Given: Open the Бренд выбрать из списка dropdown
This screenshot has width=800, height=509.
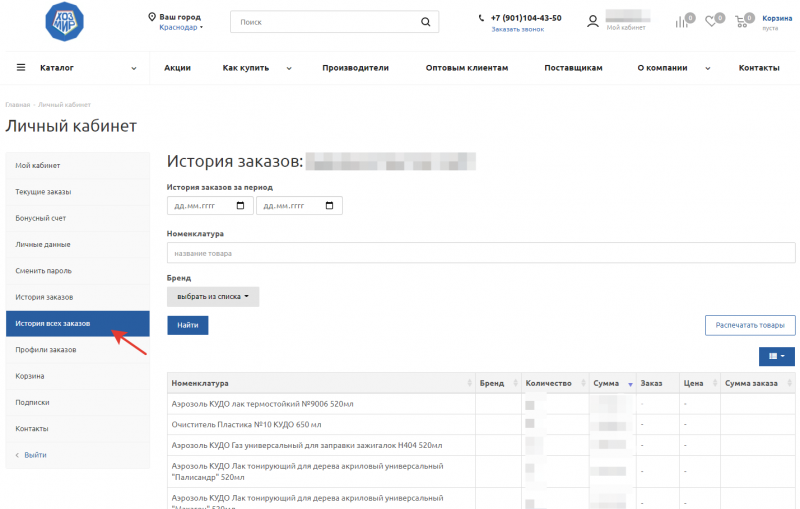Looking at the screenshot, I should click(213, 297).
